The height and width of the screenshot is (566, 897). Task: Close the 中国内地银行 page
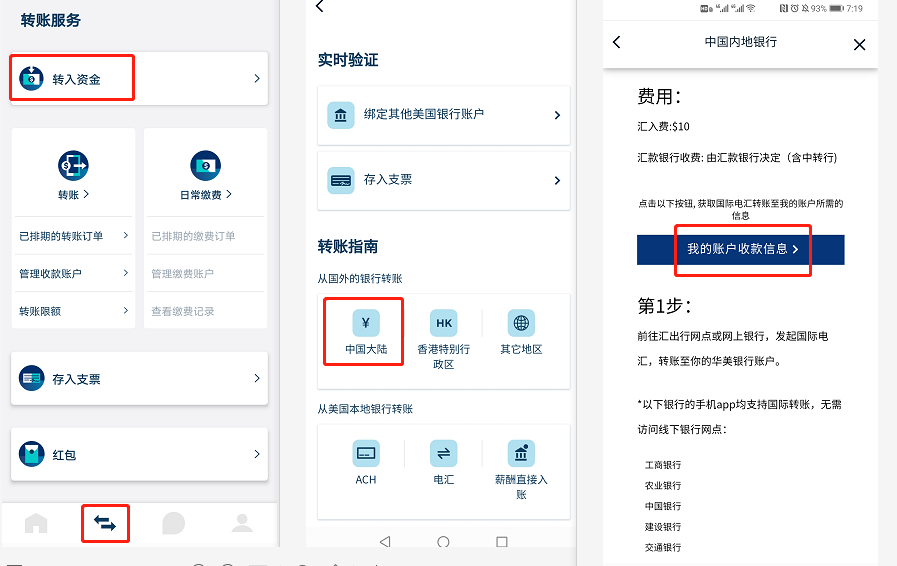tap(859, 44)
